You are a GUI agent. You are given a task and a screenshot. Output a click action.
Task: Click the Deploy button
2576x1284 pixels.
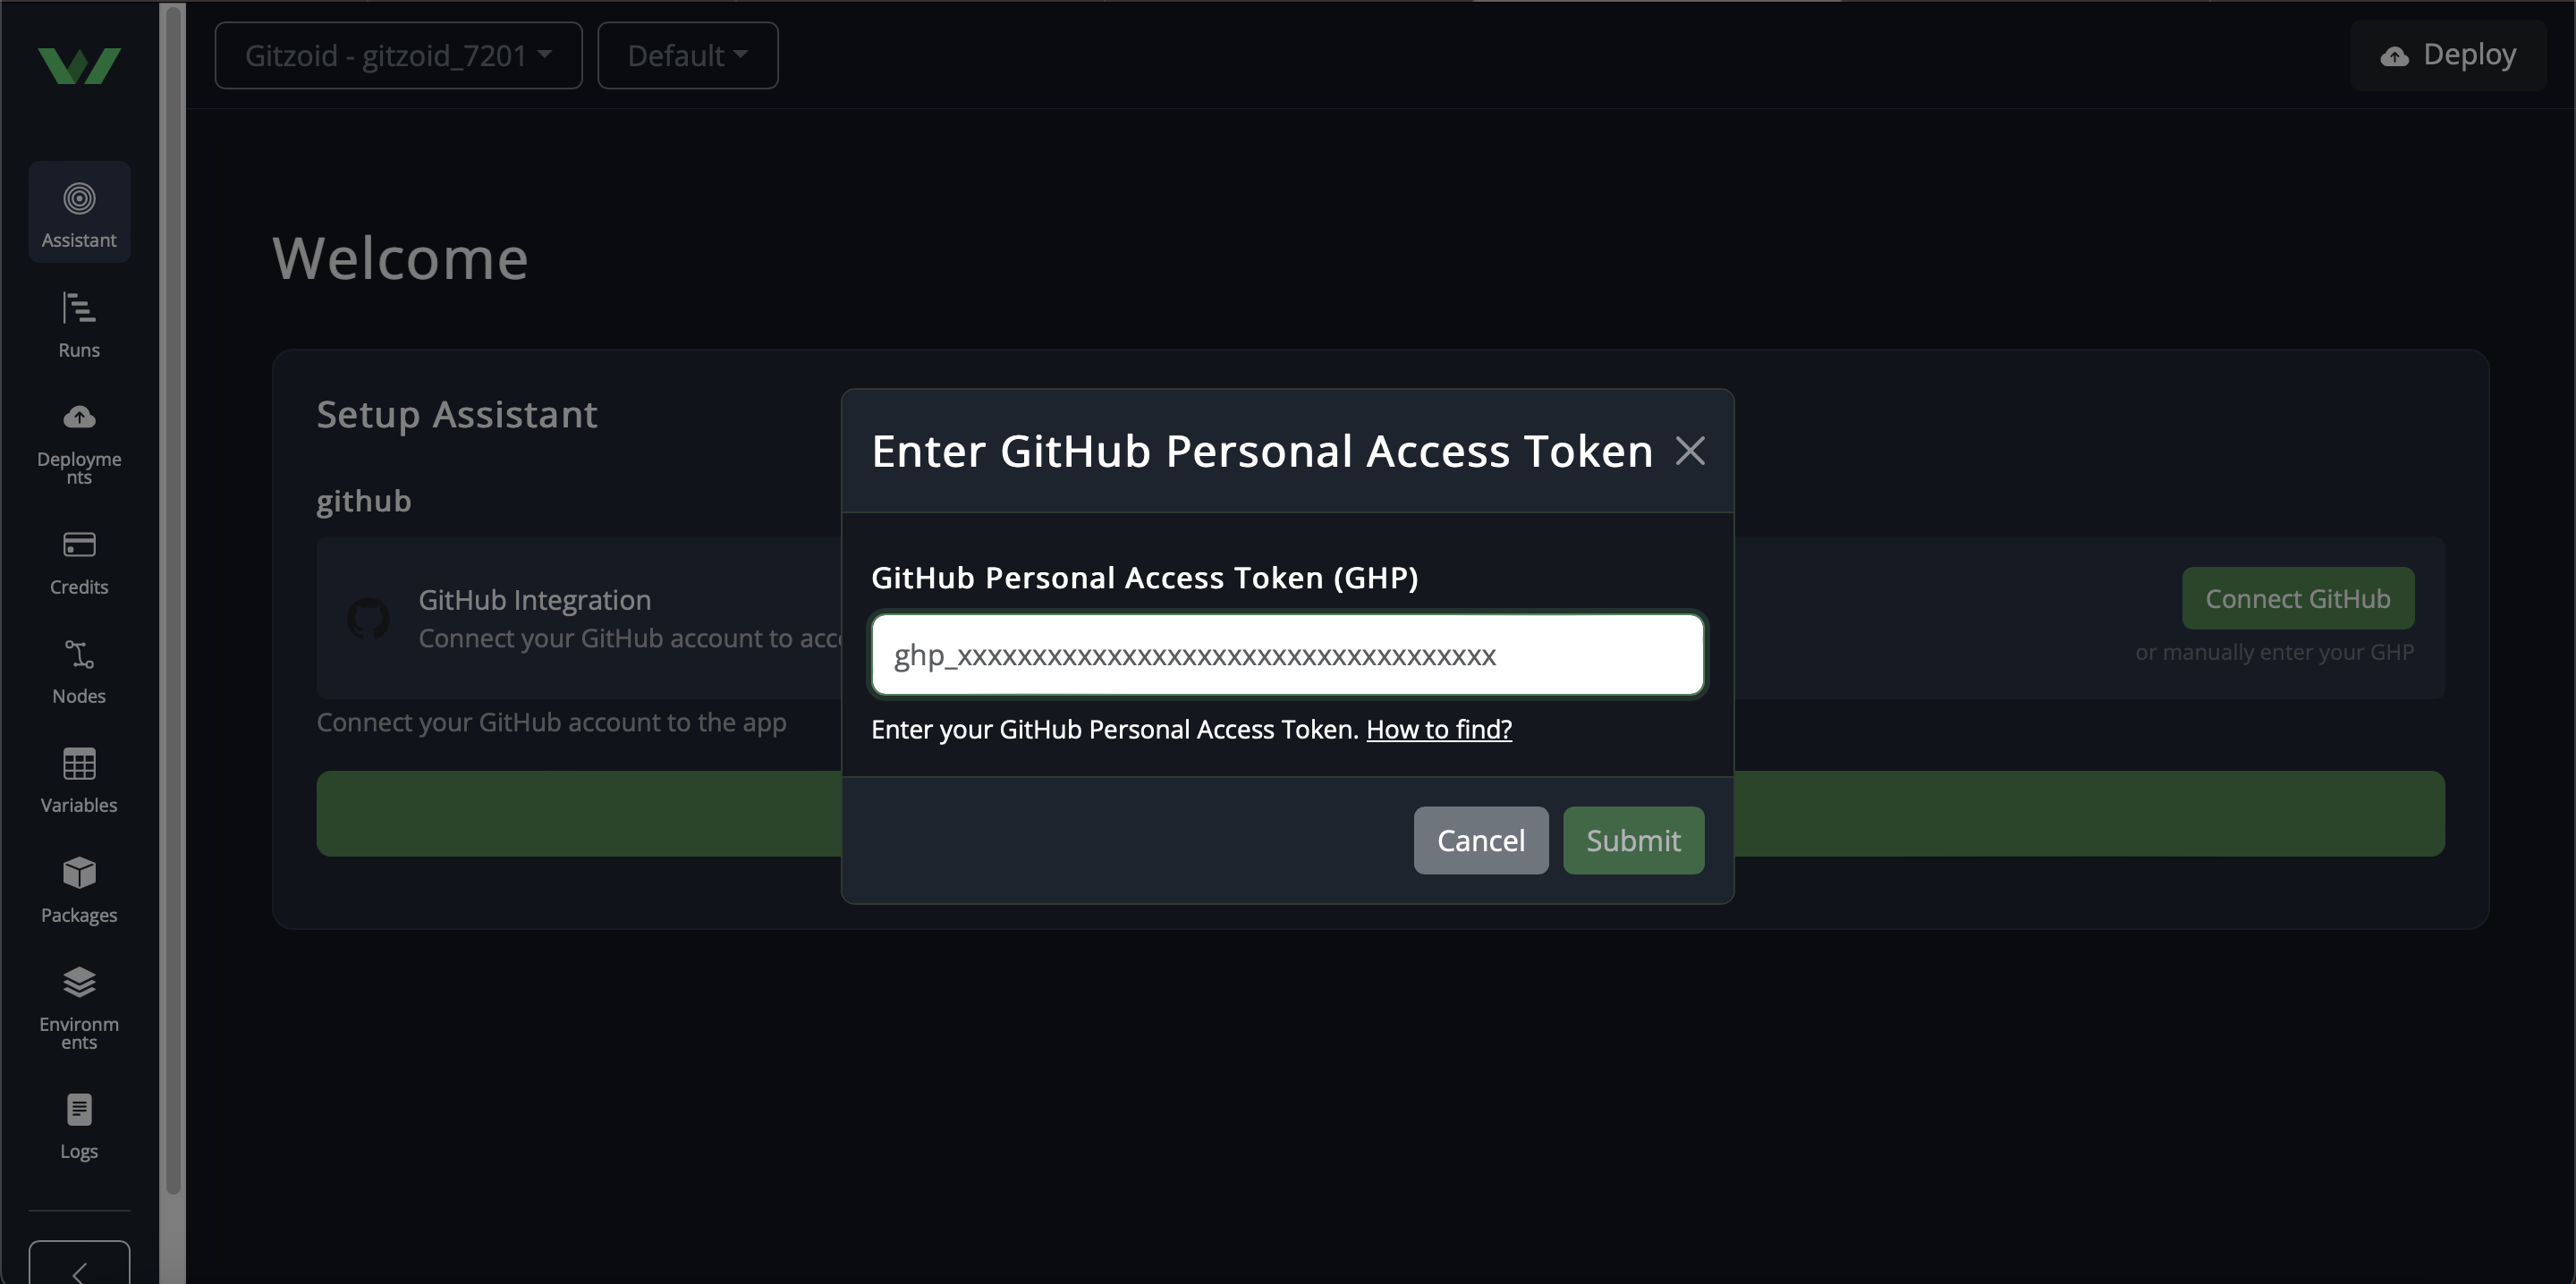(2448, 55)
